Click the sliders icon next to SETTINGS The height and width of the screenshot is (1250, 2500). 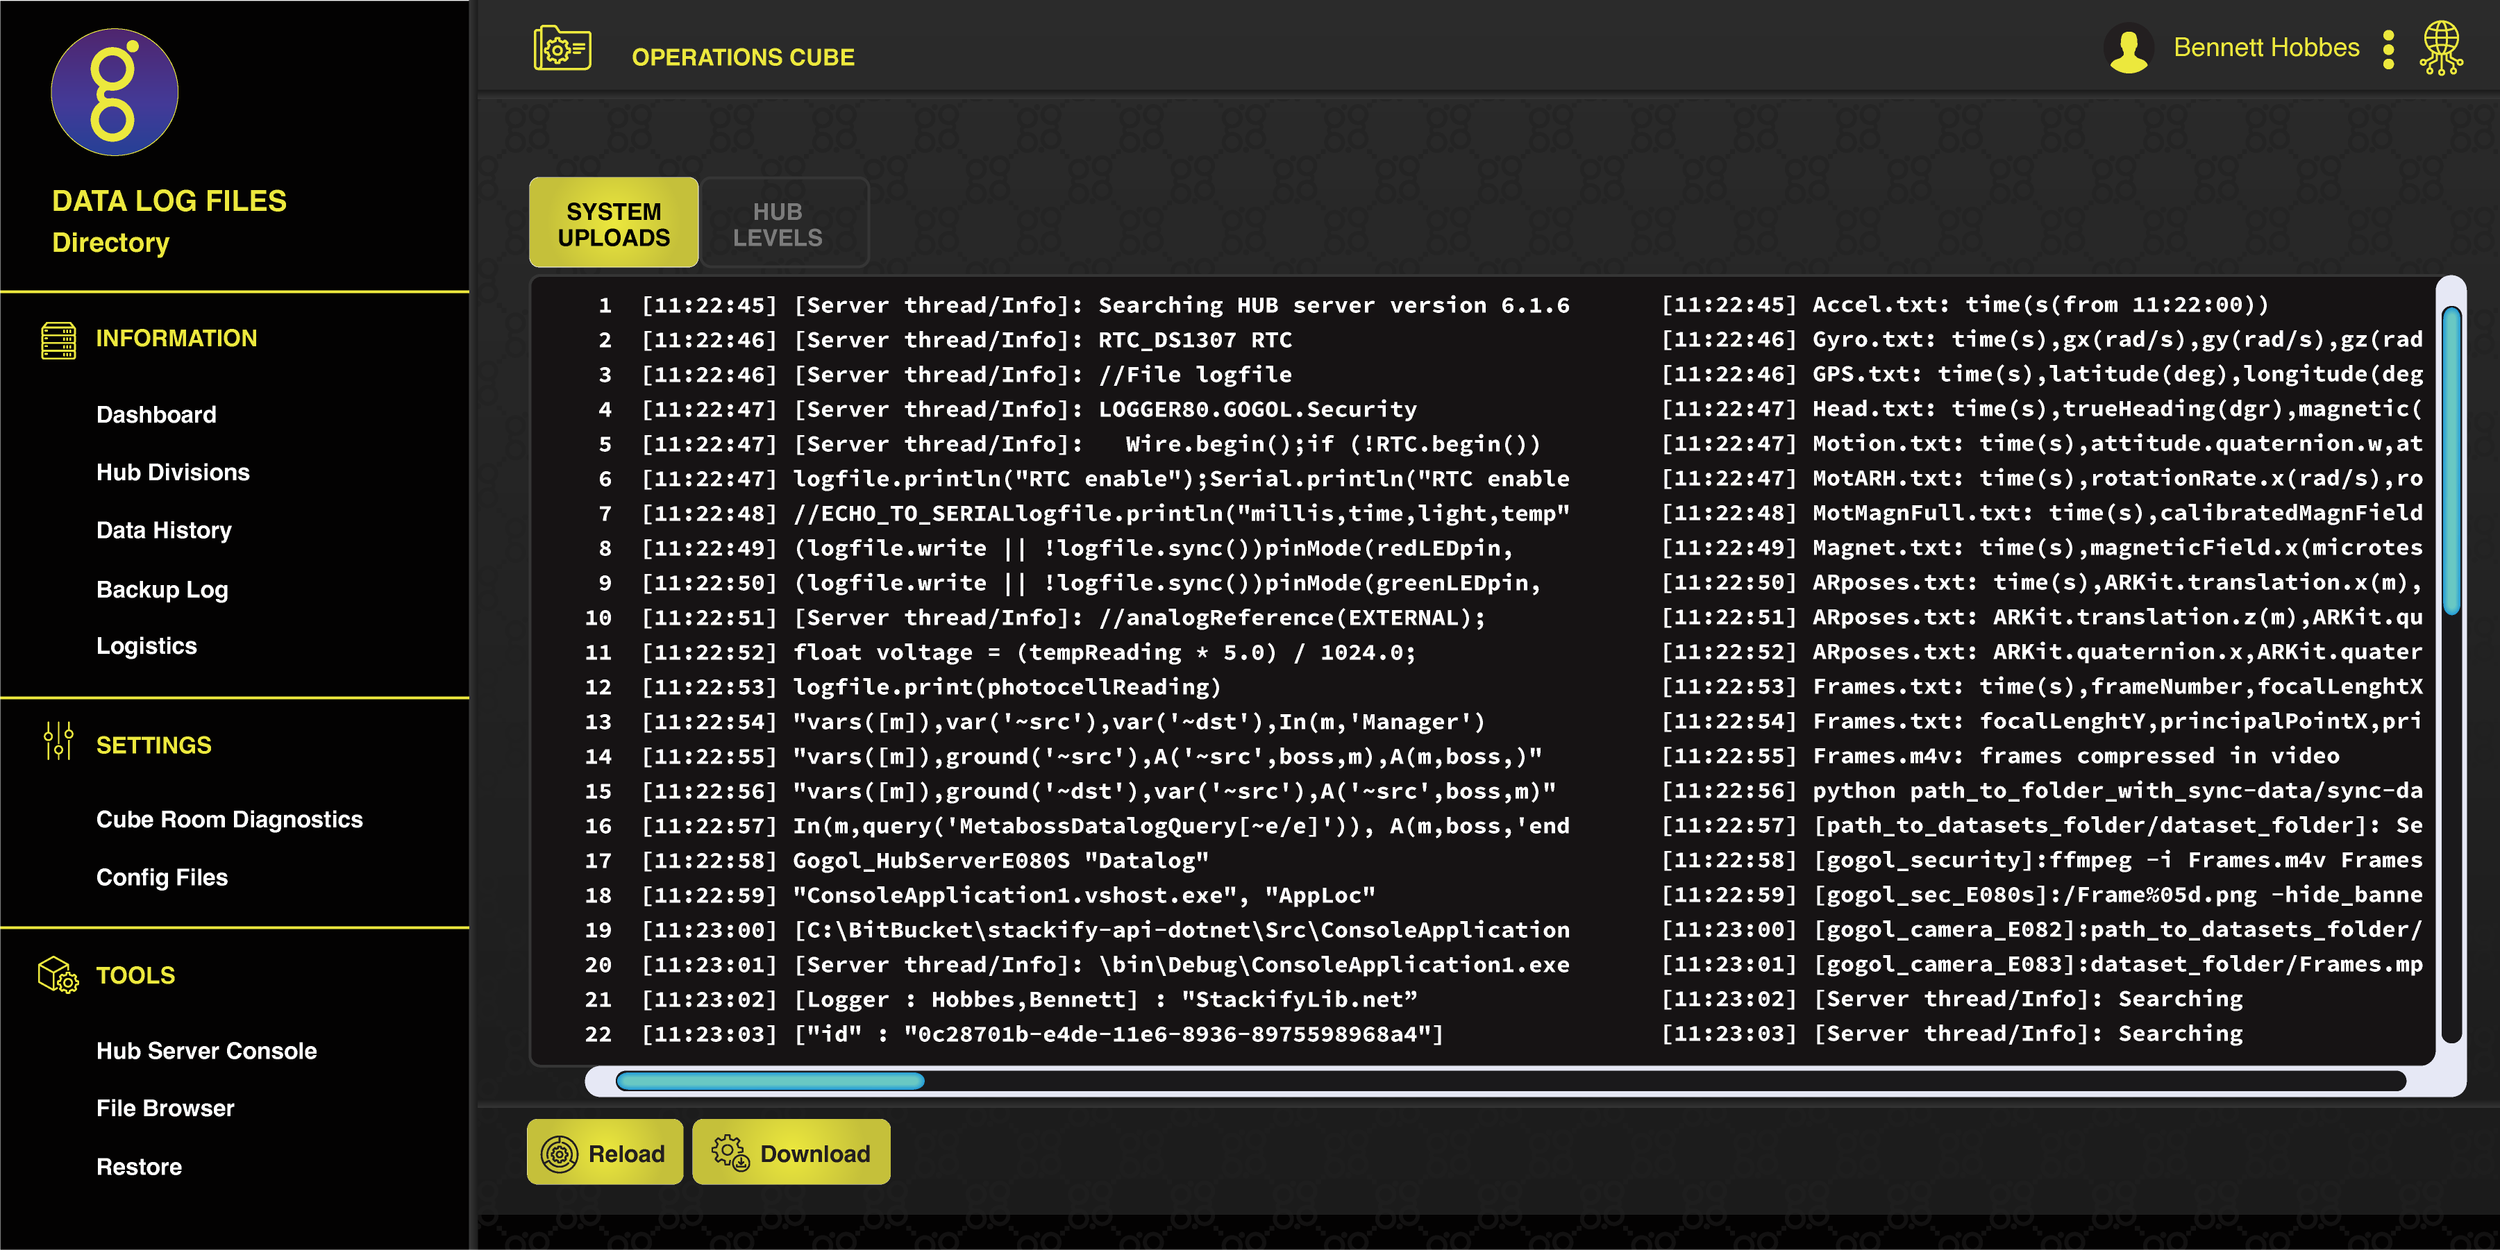click(57, 744)
